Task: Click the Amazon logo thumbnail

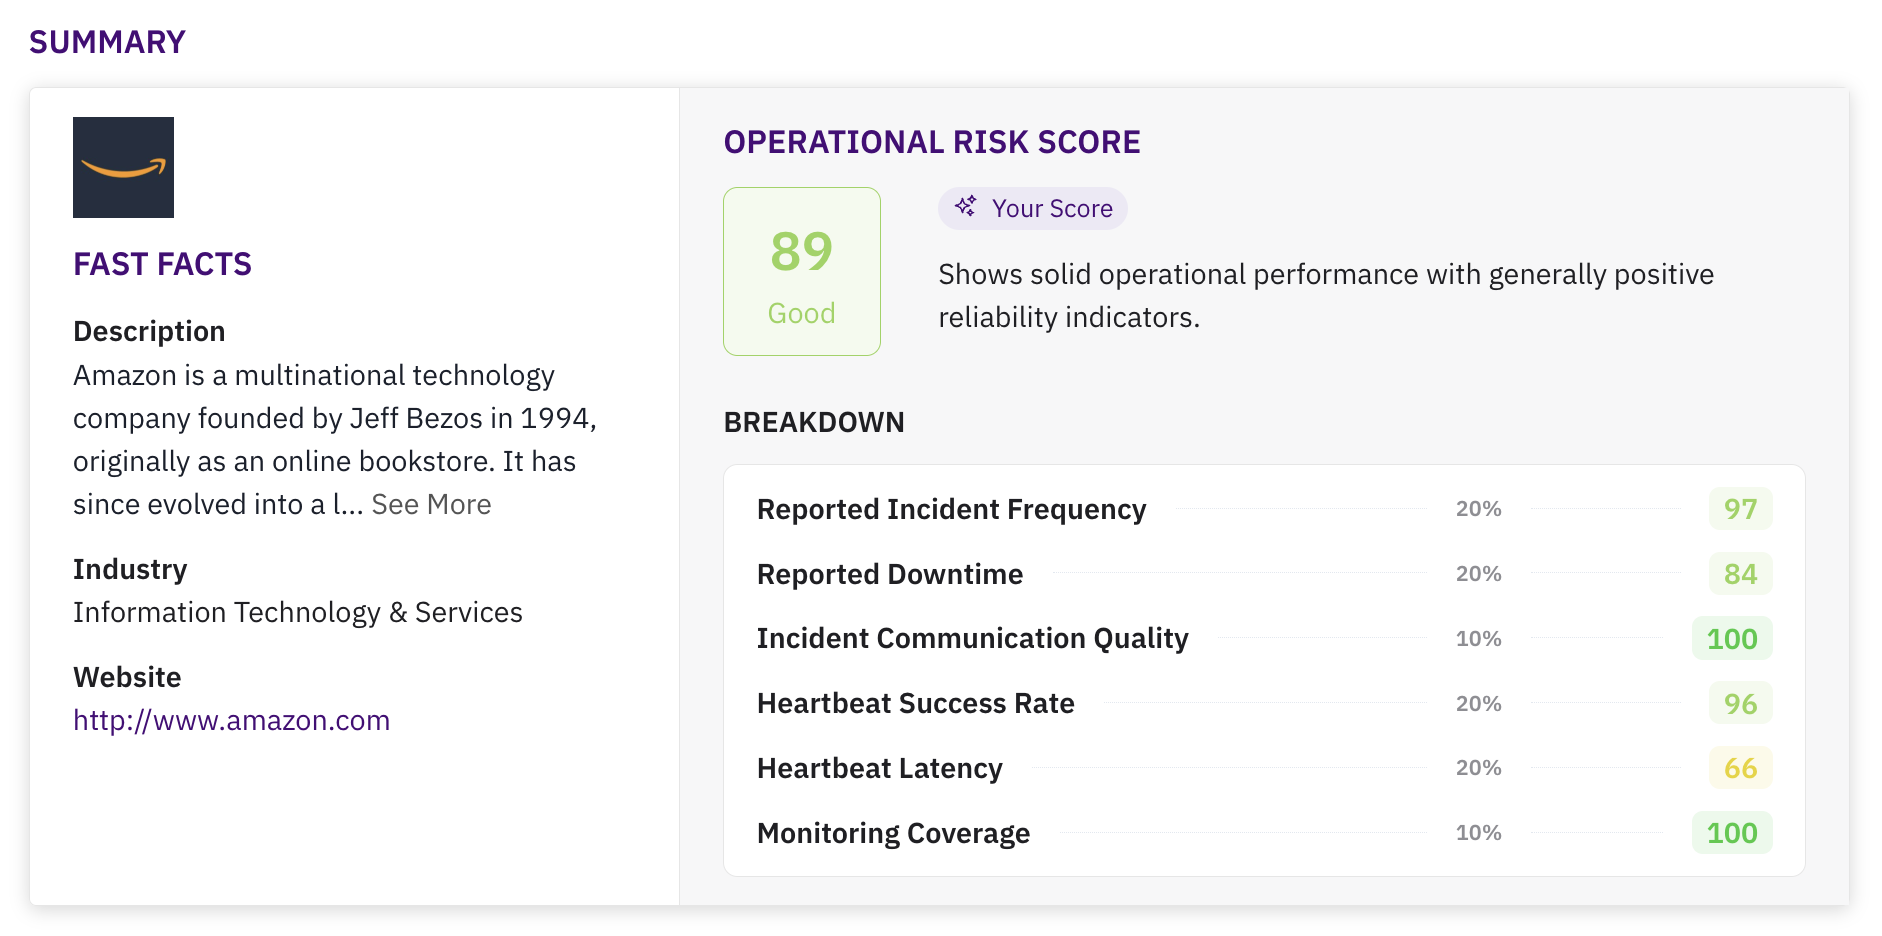Action: [x=123, y=167]
